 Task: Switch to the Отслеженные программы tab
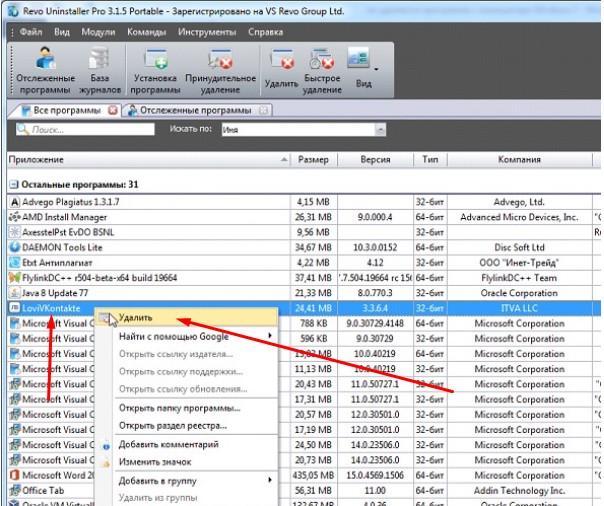coord(195,111)
